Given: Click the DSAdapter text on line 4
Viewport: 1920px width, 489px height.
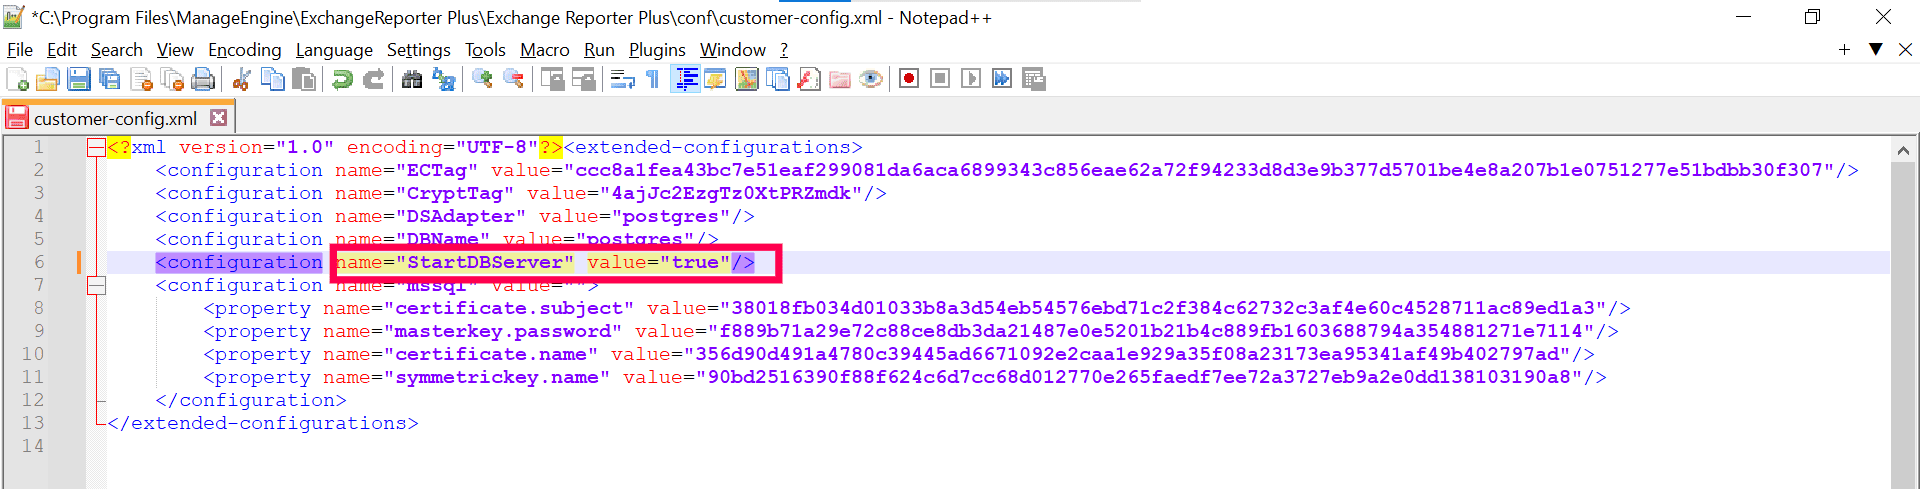Looking at the screenshot, I should tap(460, 216).
